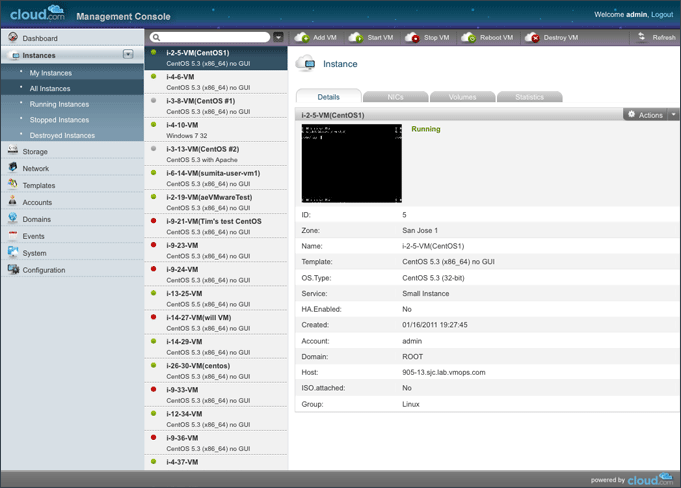This screenshot has height=488, width=681.
Task: Click the Reboot VM cloud icon
Action: (468, 38)
